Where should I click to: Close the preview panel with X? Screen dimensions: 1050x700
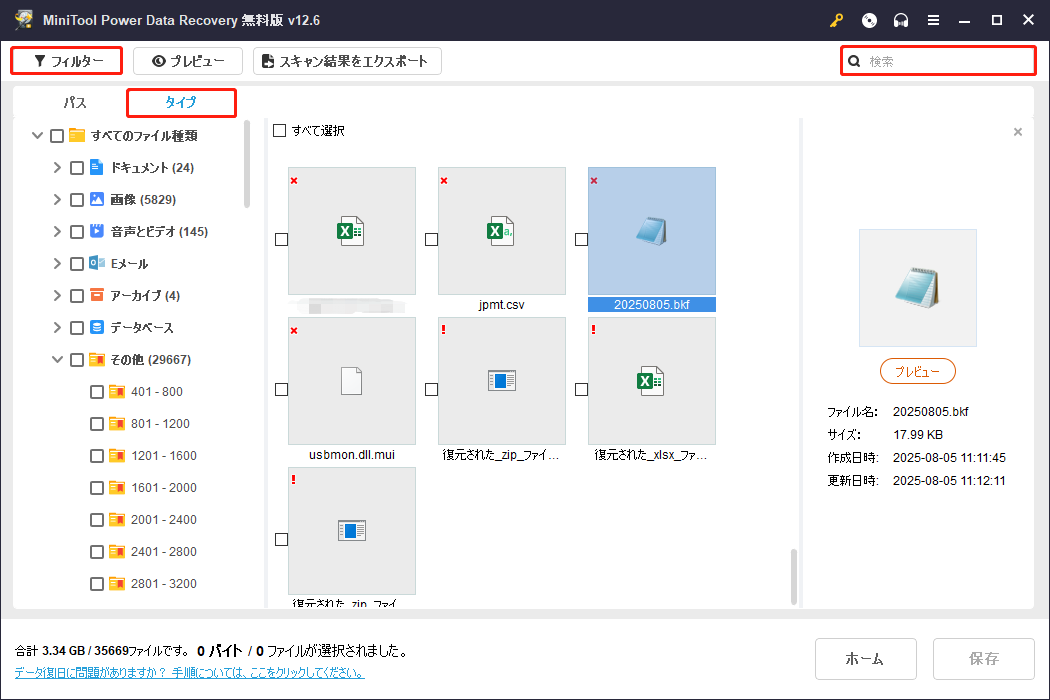(1018, 132)
